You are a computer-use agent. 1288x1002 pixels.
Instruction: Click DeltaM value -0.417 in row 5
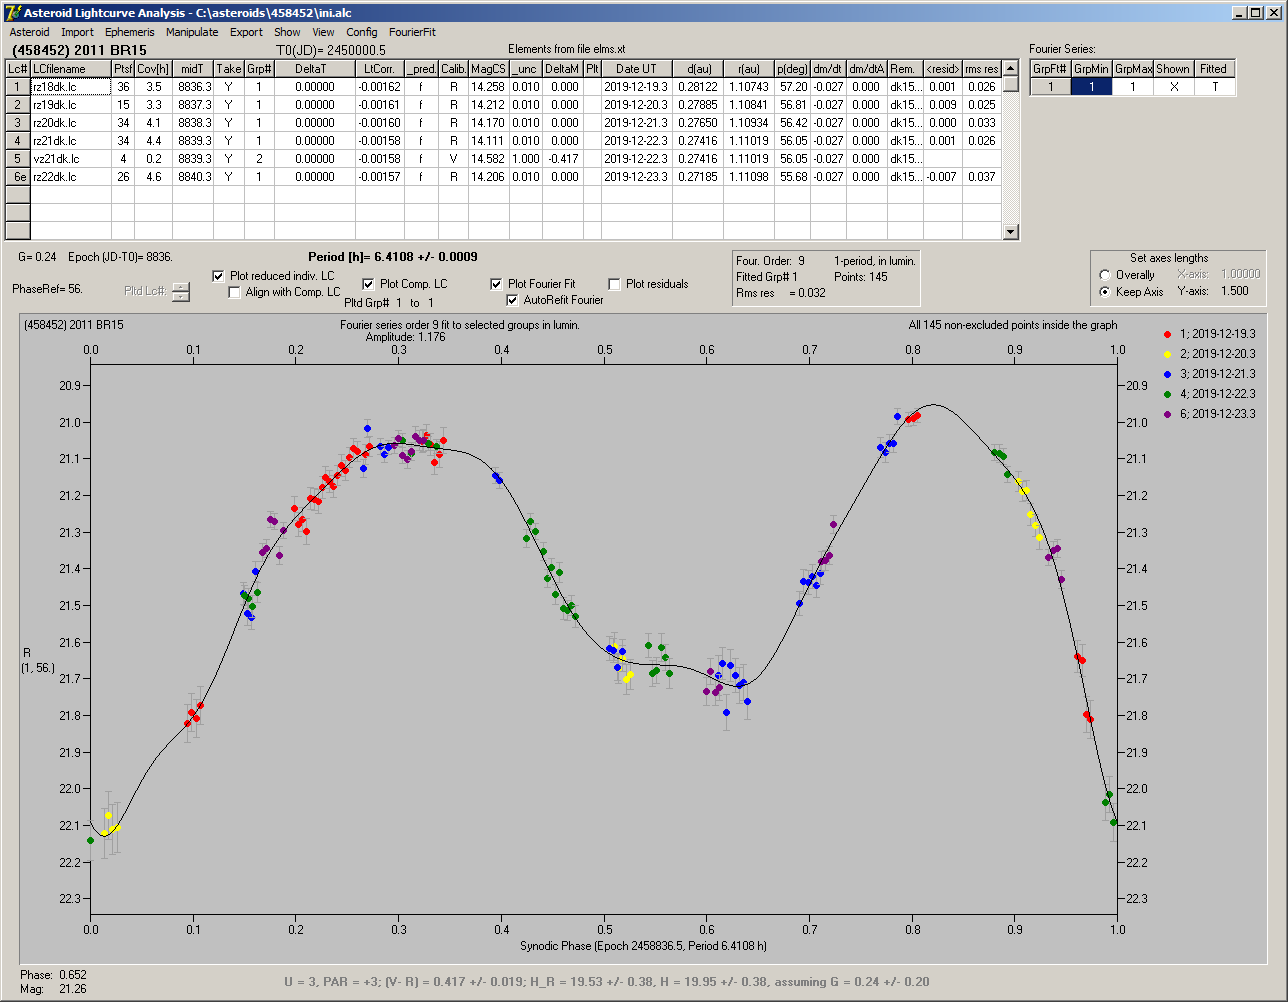pos(564,159)
